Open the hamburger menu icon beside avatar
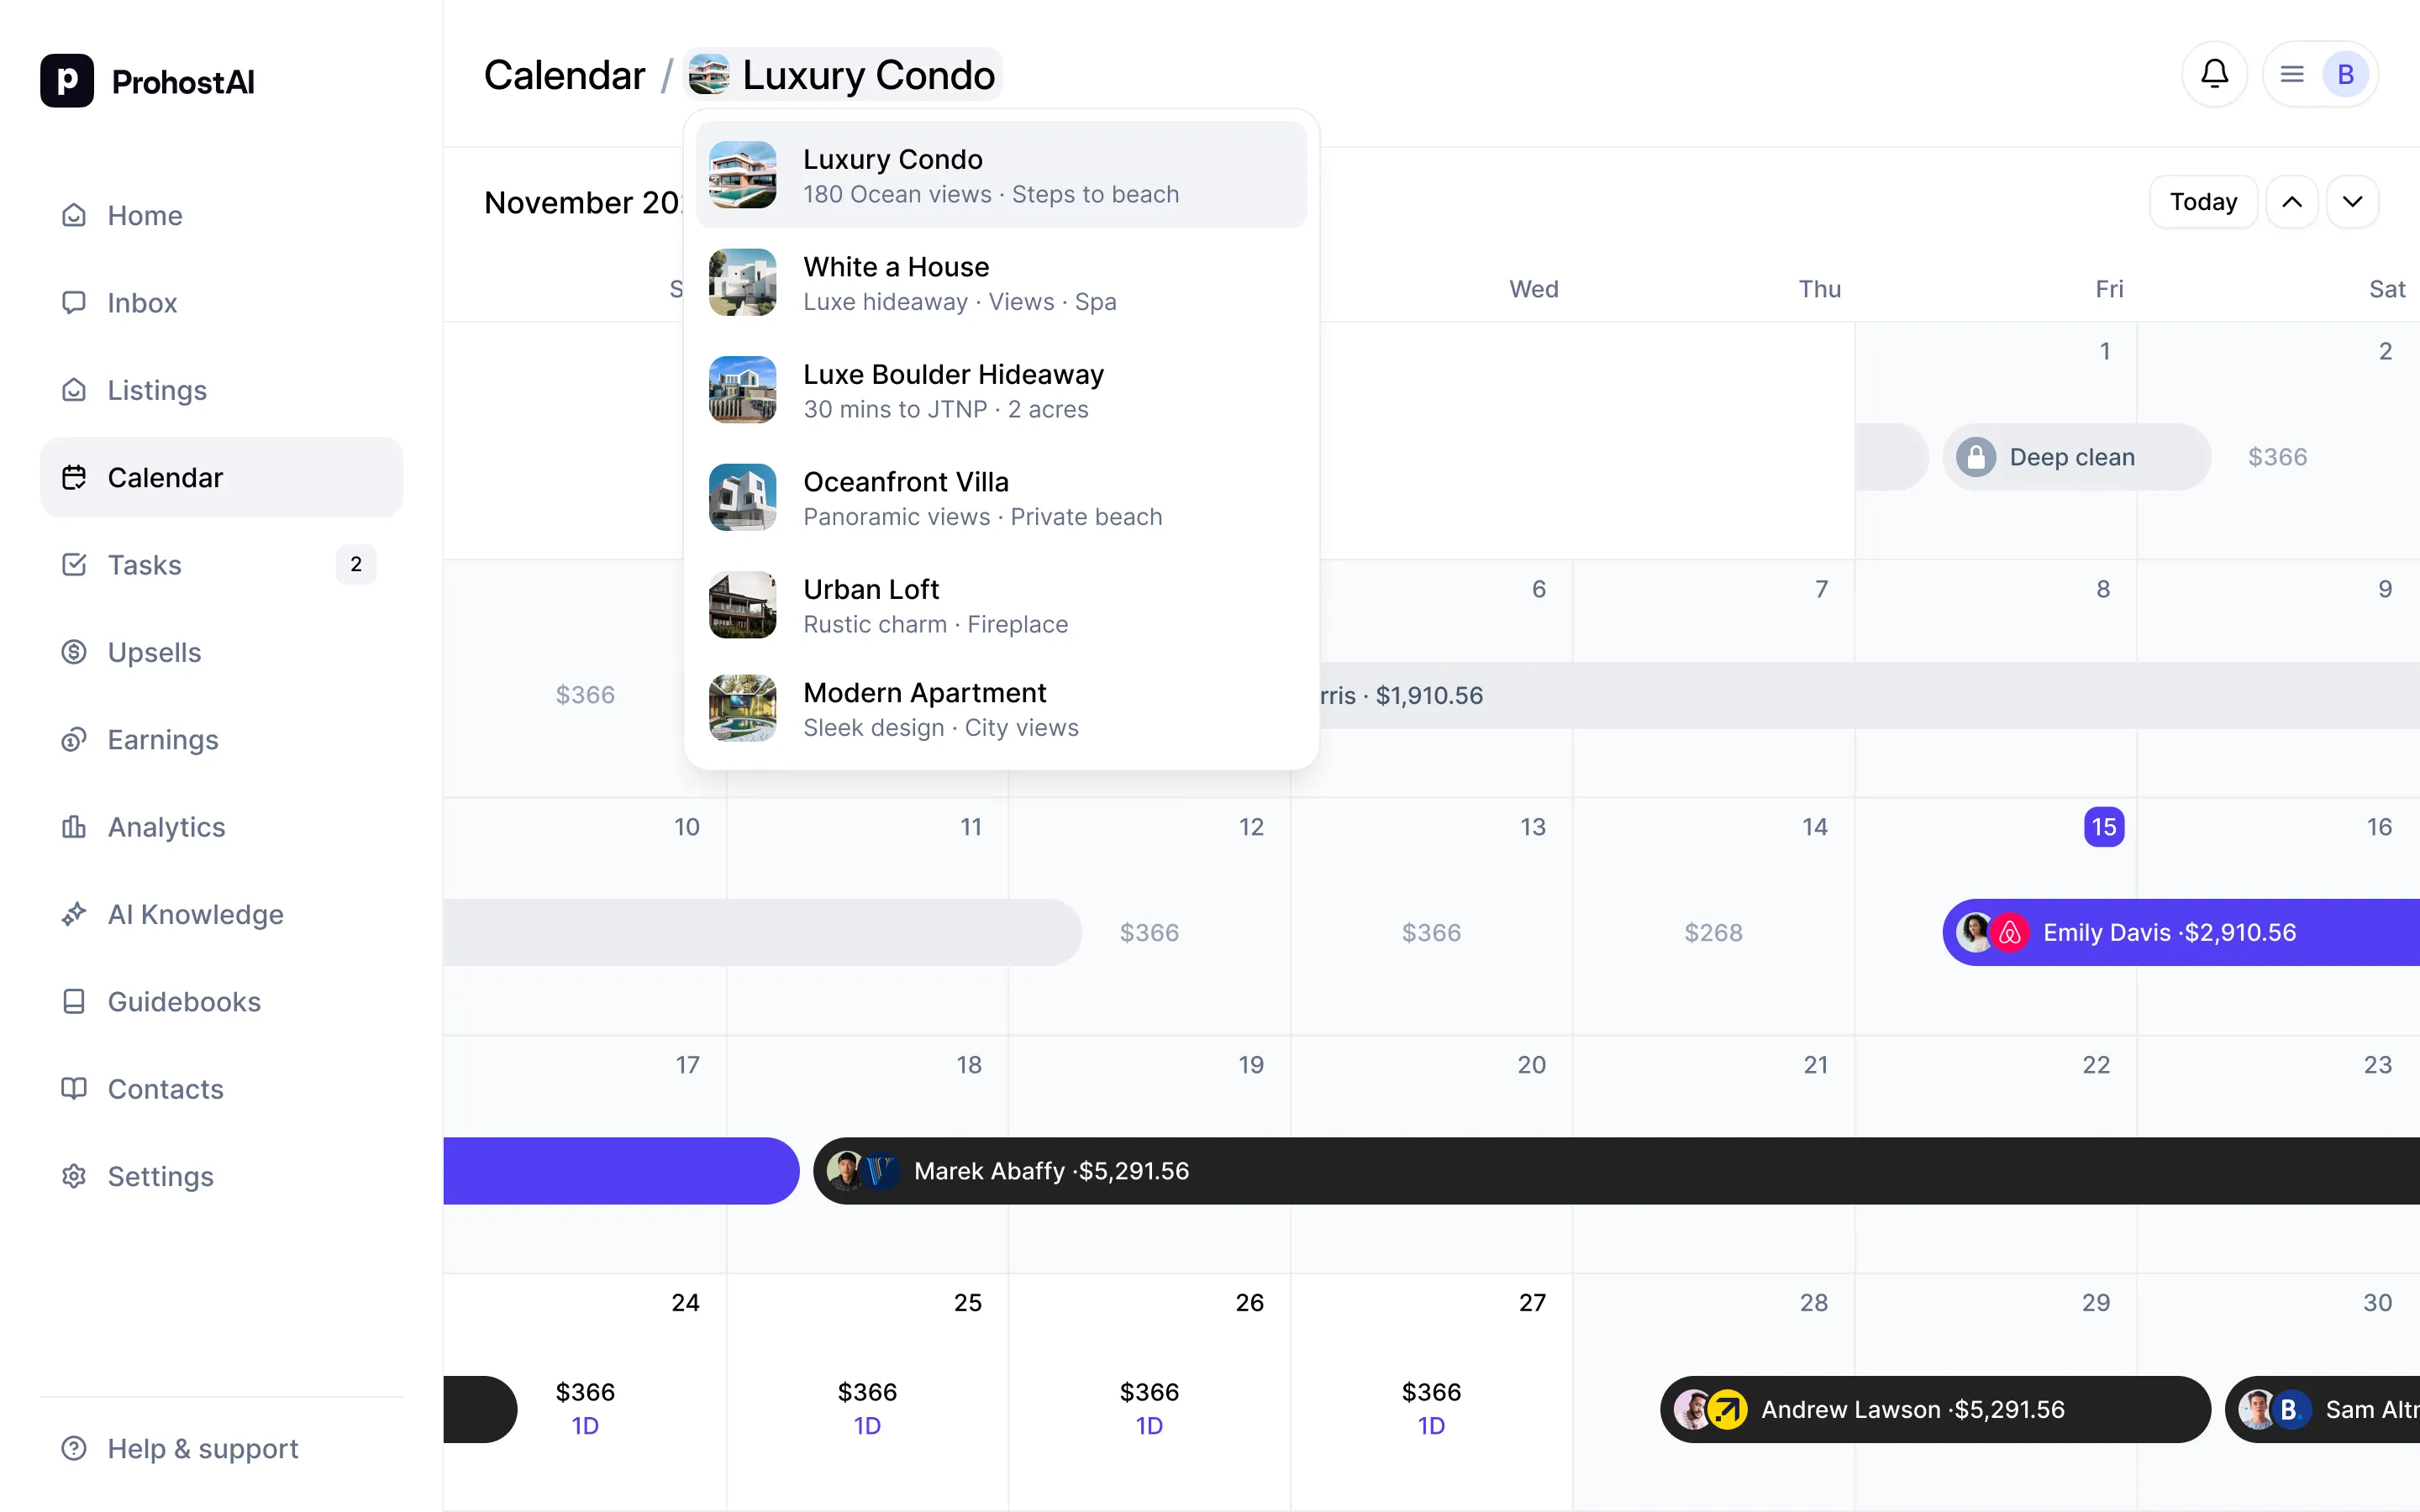2420x1512 pixels. coord(2291,74)
